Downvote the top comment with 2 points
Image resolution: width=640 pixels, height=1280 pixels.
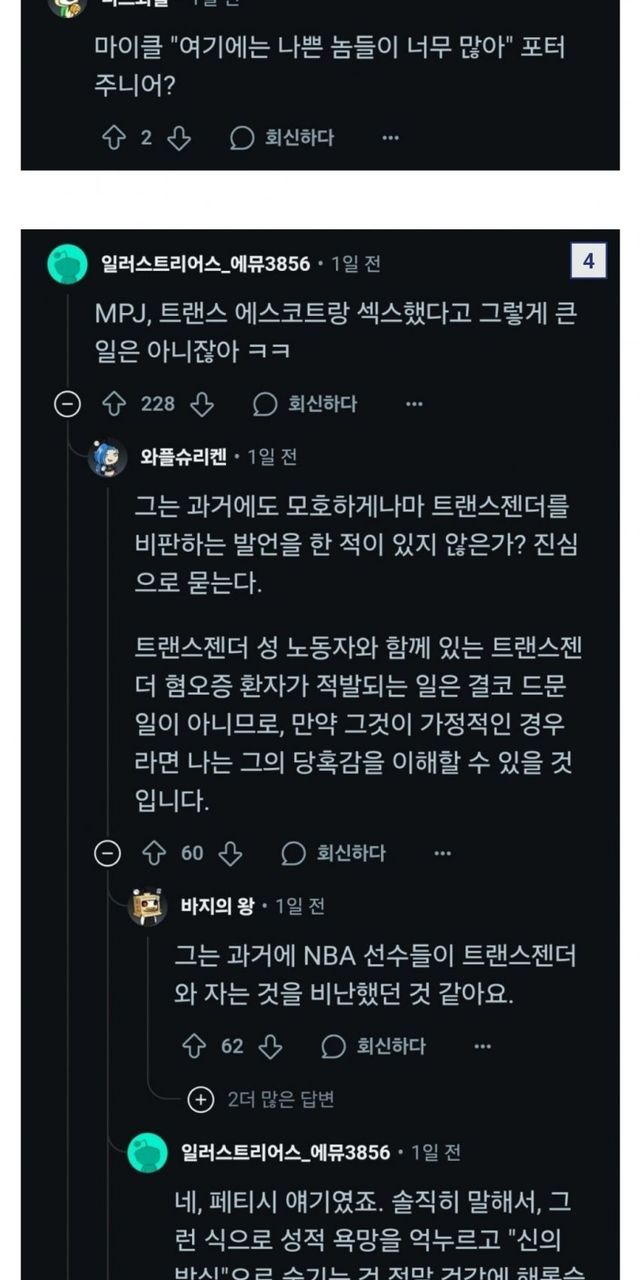[179, 138]
